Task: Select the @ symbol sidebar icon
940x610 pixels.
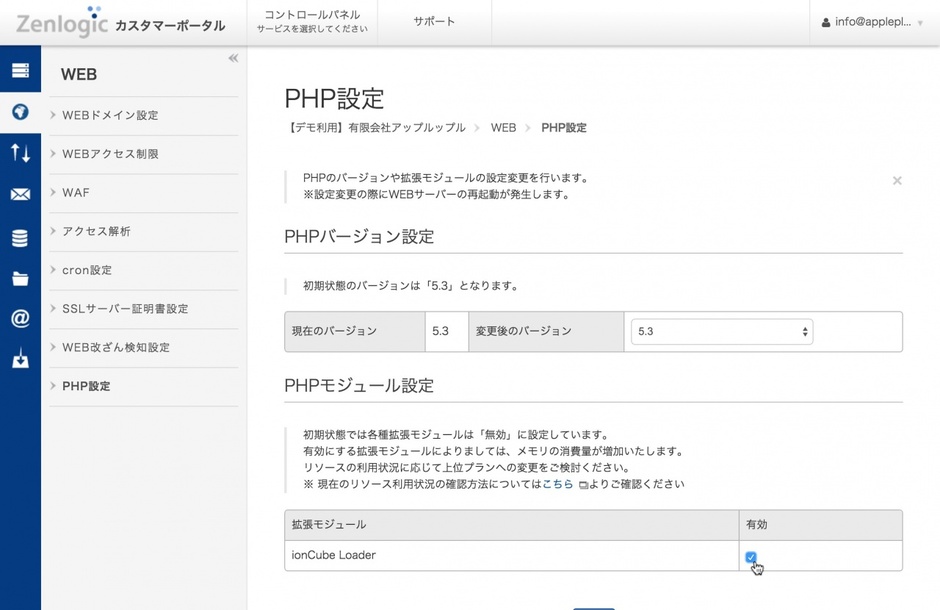Action: pos(20,319)
